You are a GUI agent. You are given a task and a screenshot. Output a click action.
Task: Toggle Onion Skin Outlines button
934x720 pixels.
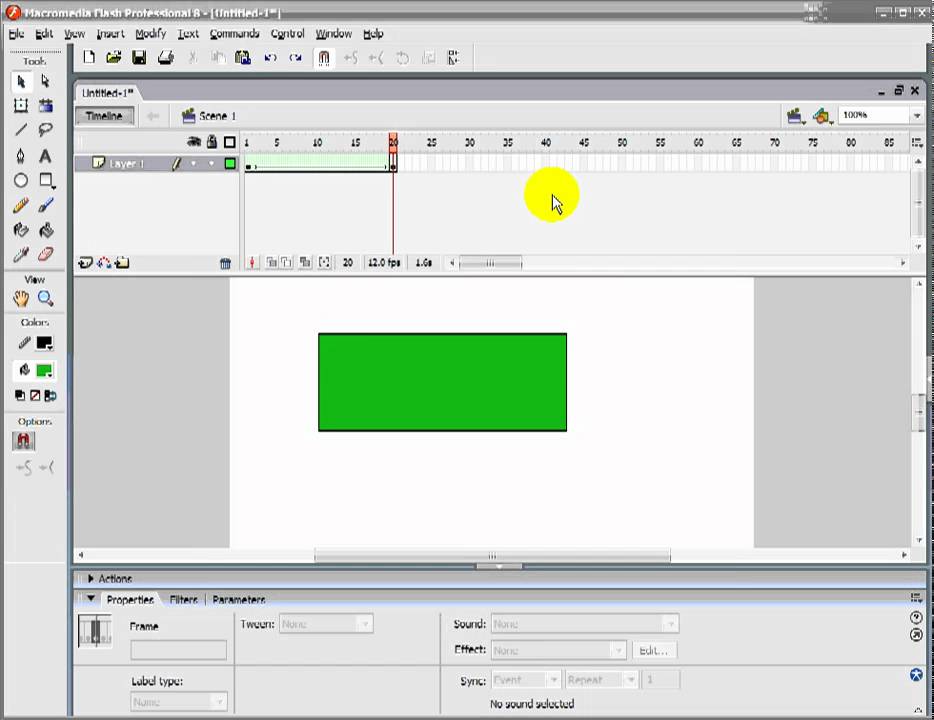pos(287,262)
